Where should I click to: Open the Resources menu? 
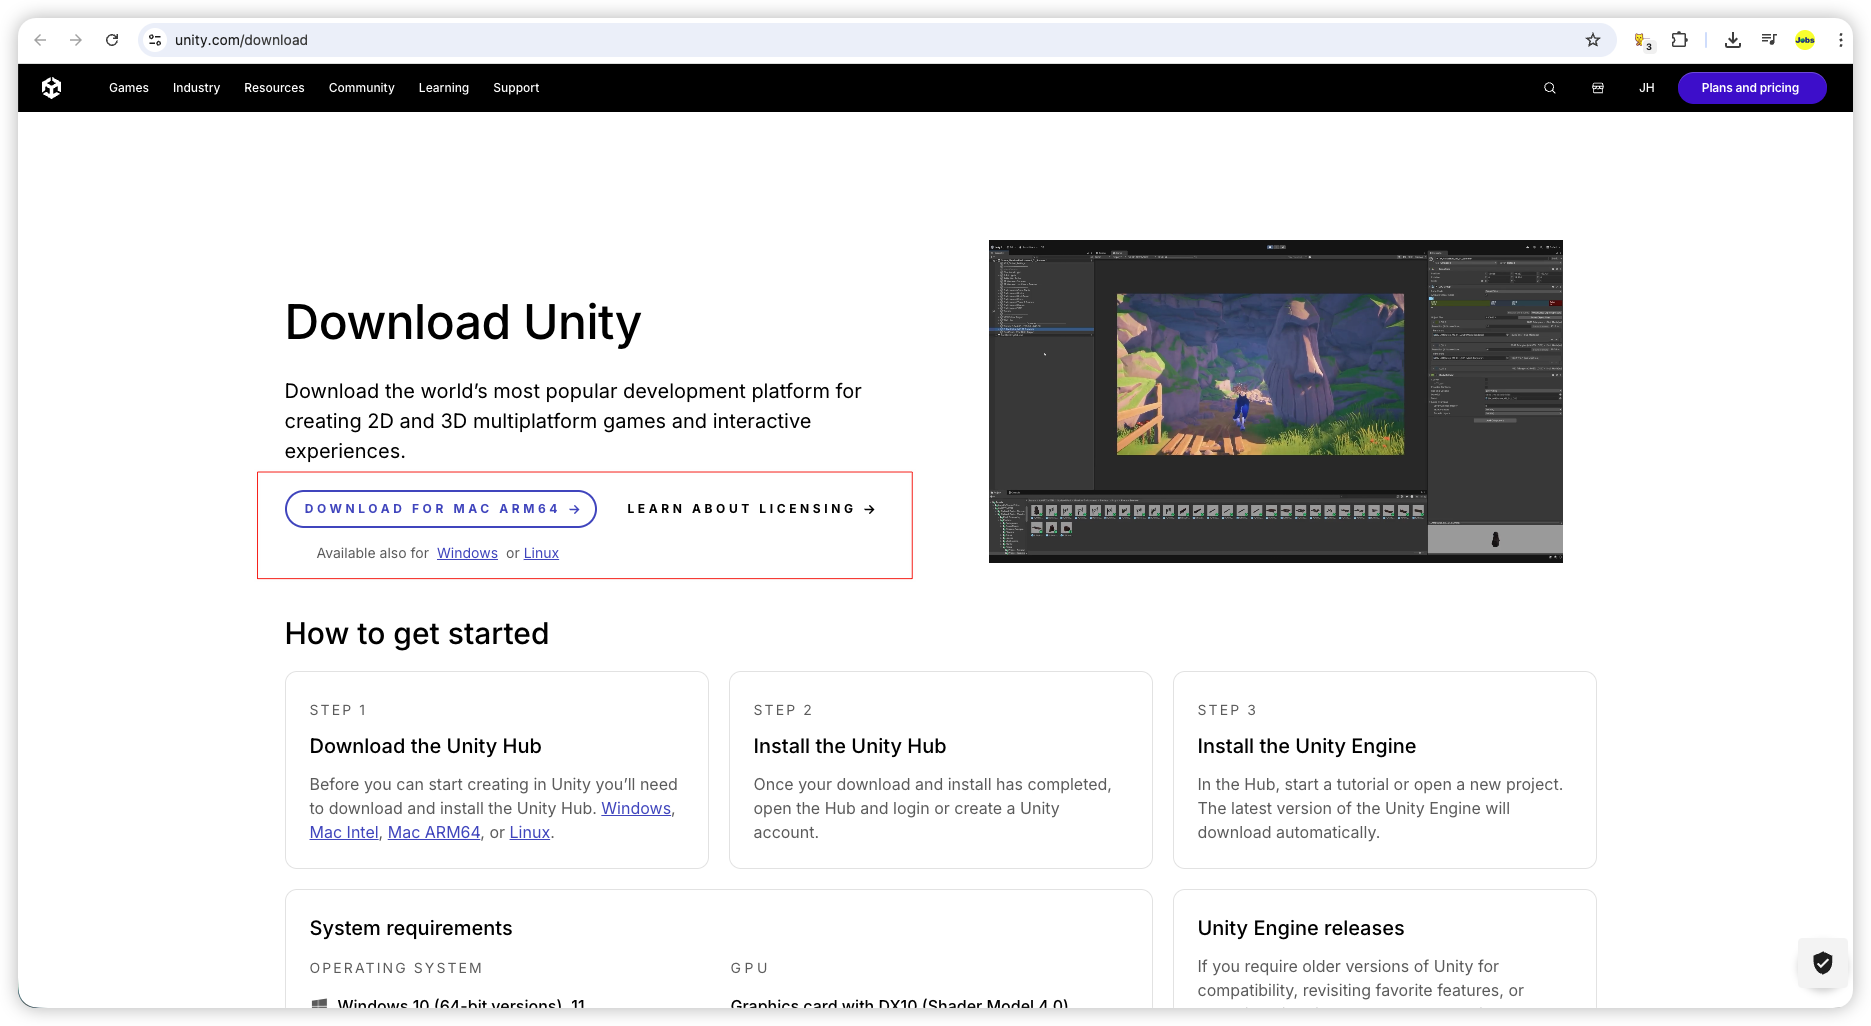(274, 88)
